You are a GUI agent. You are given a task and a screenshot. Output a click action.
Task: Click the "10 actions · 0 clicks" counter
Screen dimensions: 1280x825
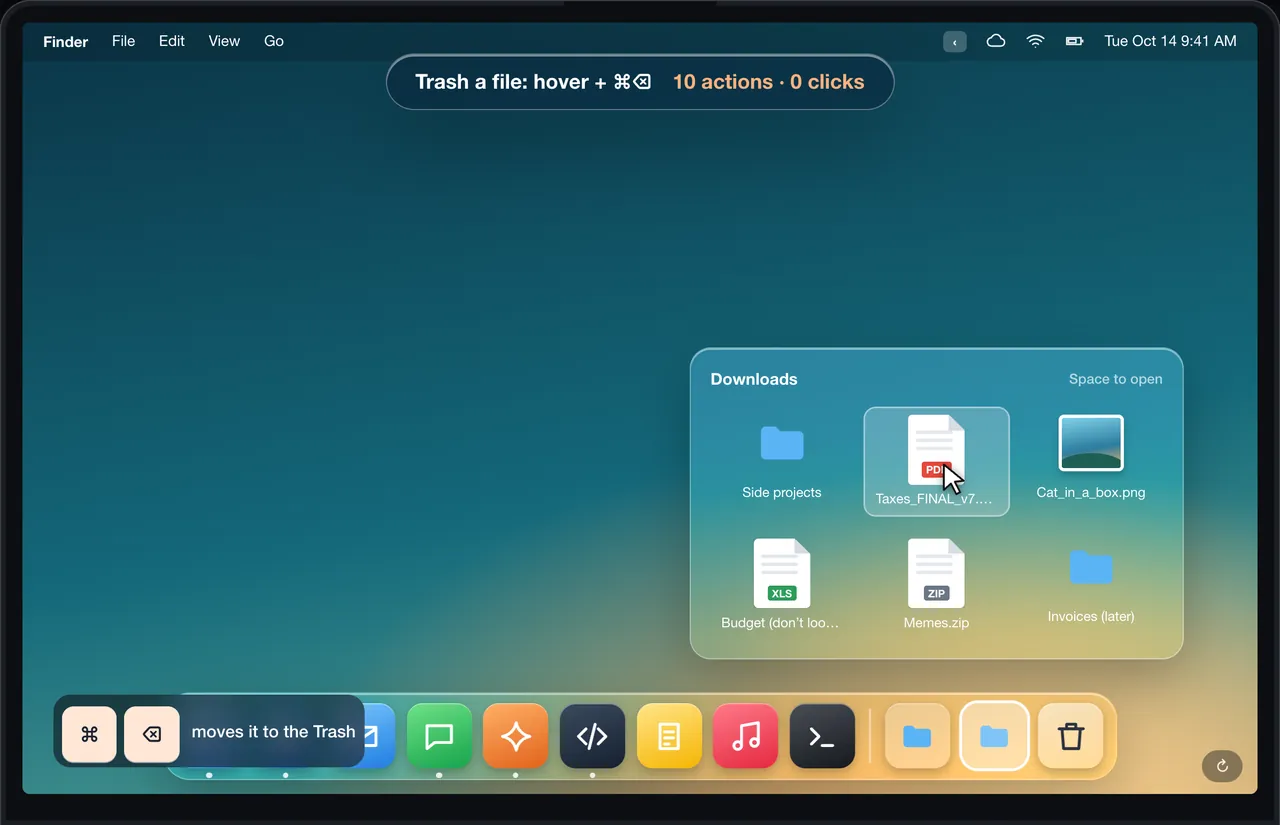(x=768, y=82)
